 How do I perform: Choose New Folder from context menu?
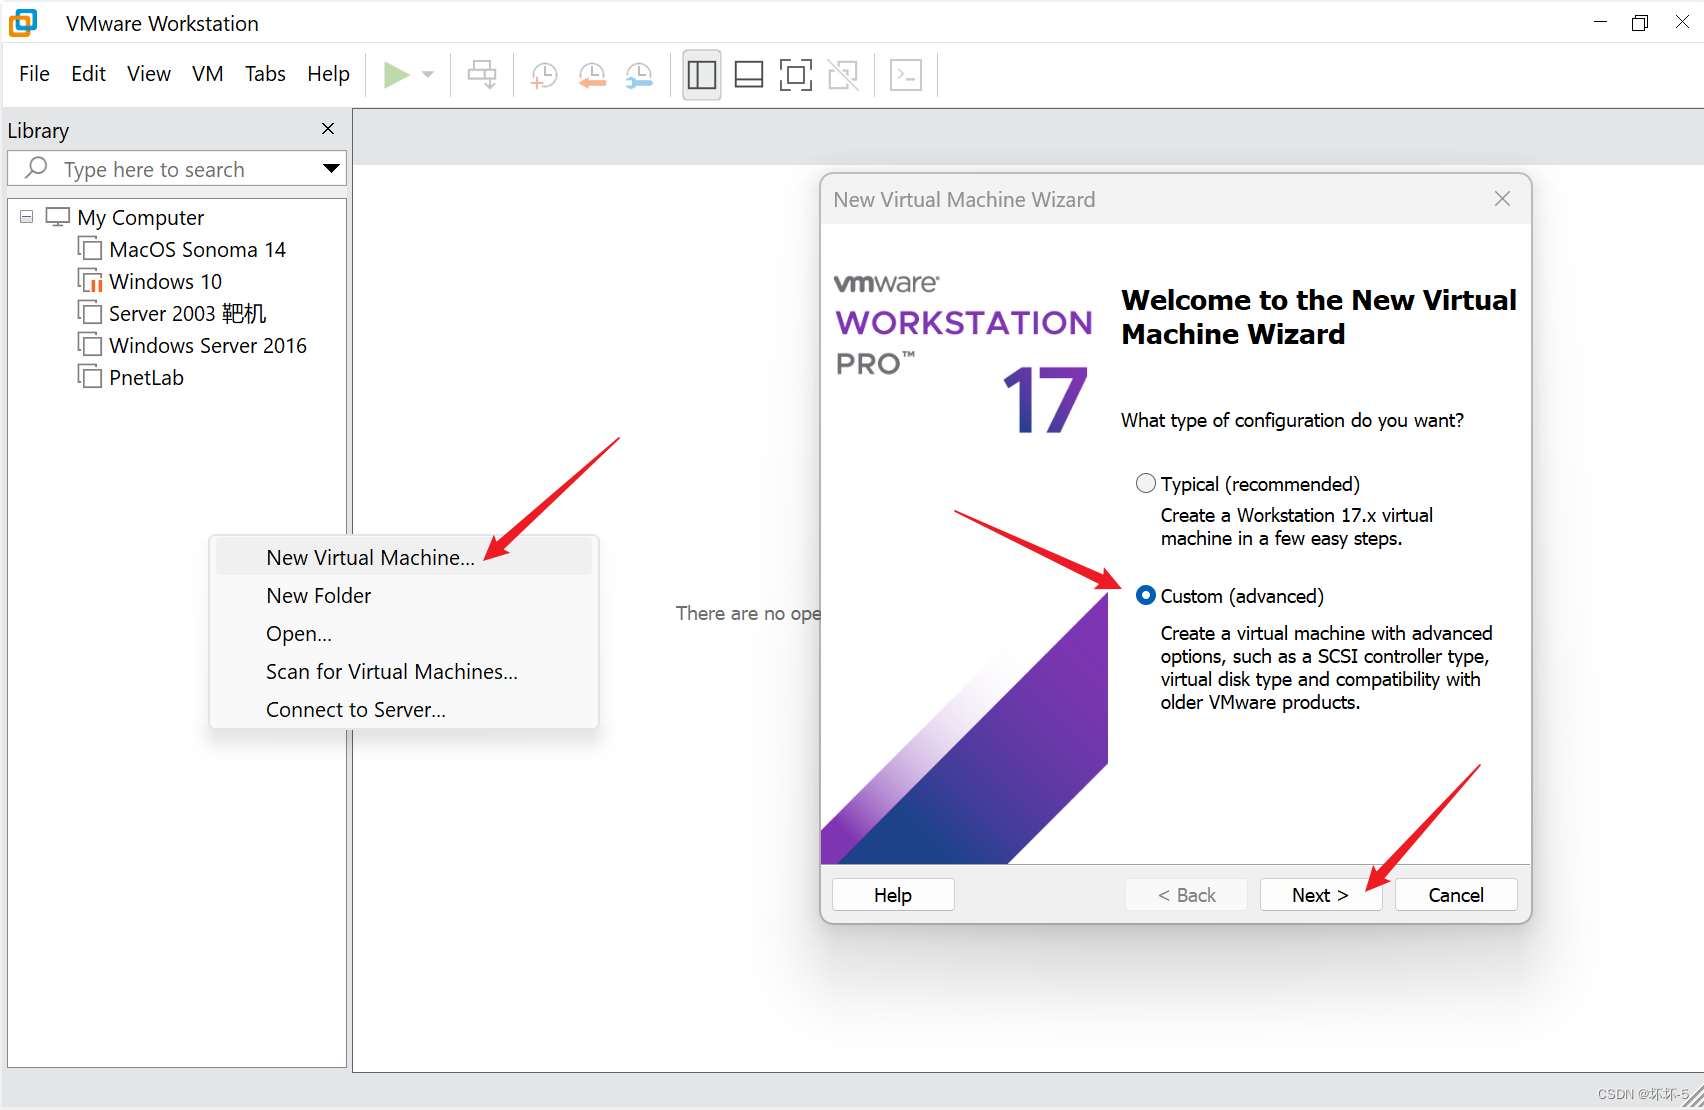(x=404, y=595)
